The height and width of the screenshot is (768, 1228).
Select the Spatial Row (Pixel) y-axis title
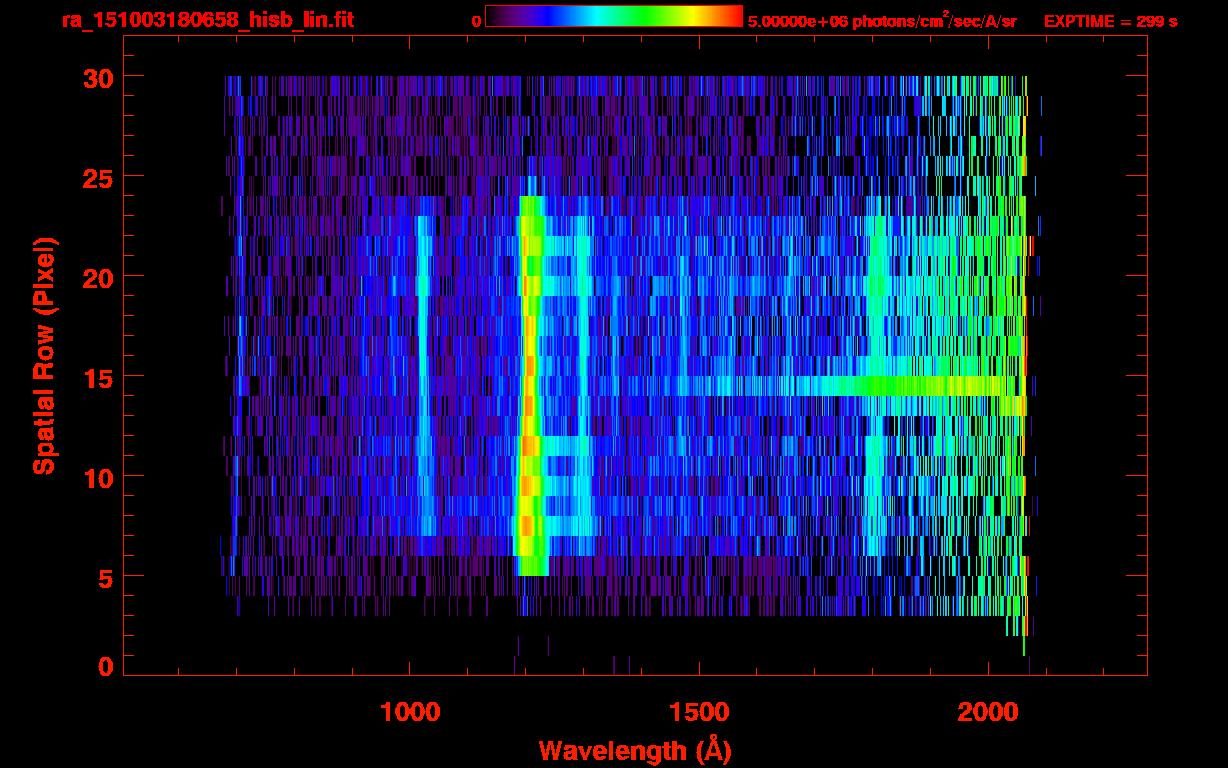coord(45,355)
